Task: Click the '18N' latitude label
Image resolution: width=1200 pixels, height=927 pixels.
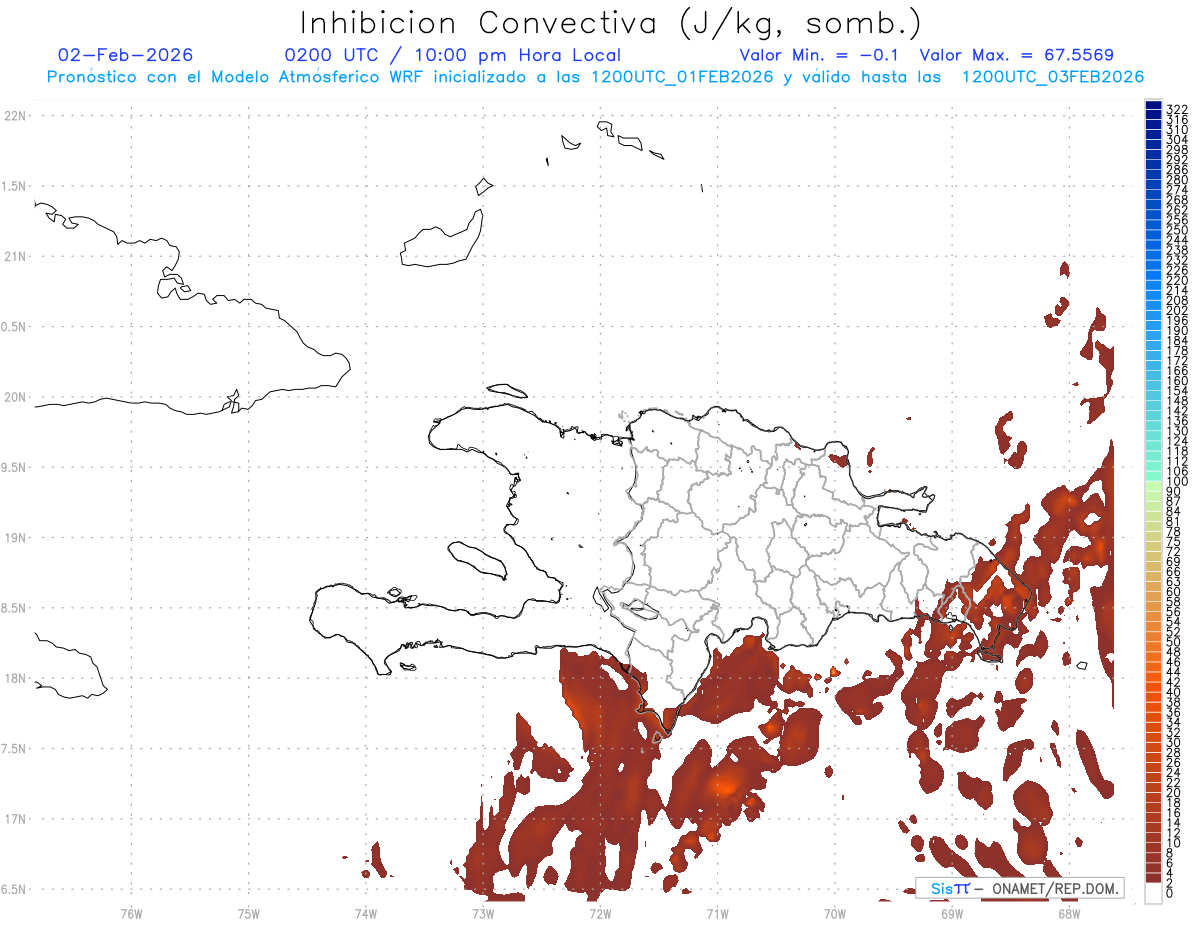Action: coord(15,679)
